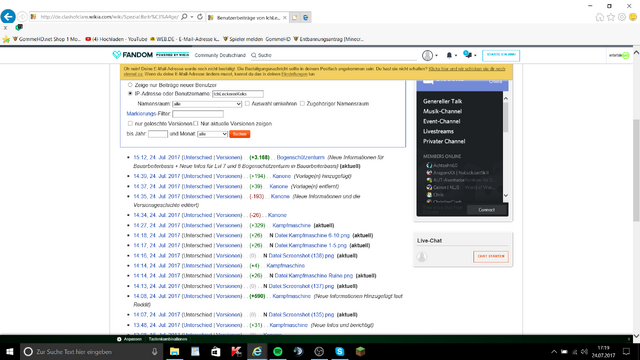This screenshot has width=640, height=360.
Task: Open the Windows Start menu
Action: click(10, 351)
